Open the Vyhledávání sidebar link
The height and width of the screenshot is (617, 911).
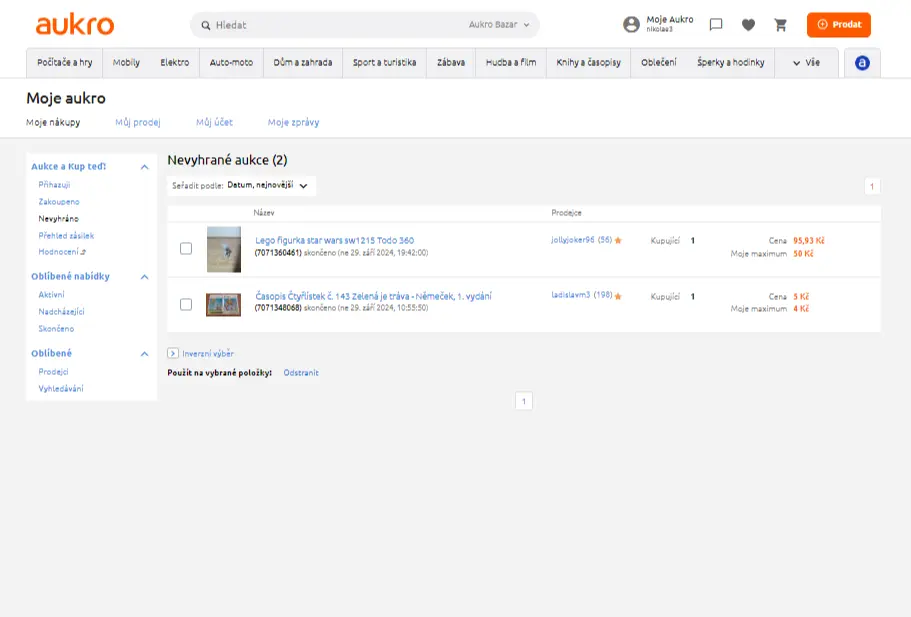pos(61,389)
